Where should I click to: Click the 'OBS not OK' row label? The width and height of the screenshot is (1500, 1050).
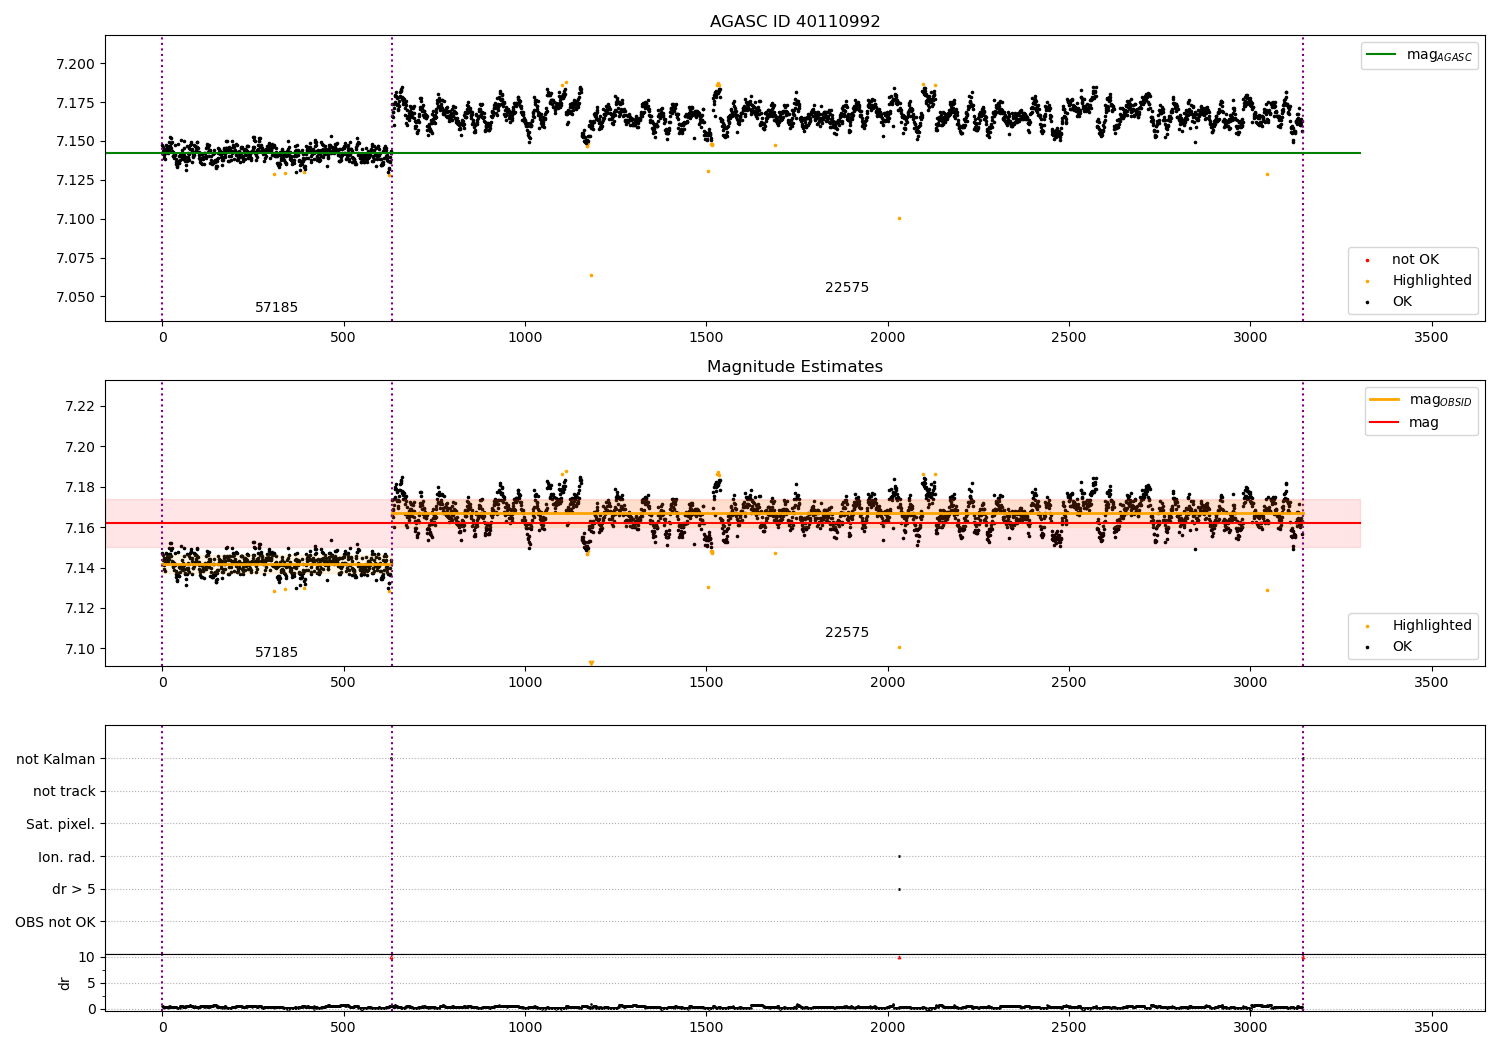(x=56, y=922)
